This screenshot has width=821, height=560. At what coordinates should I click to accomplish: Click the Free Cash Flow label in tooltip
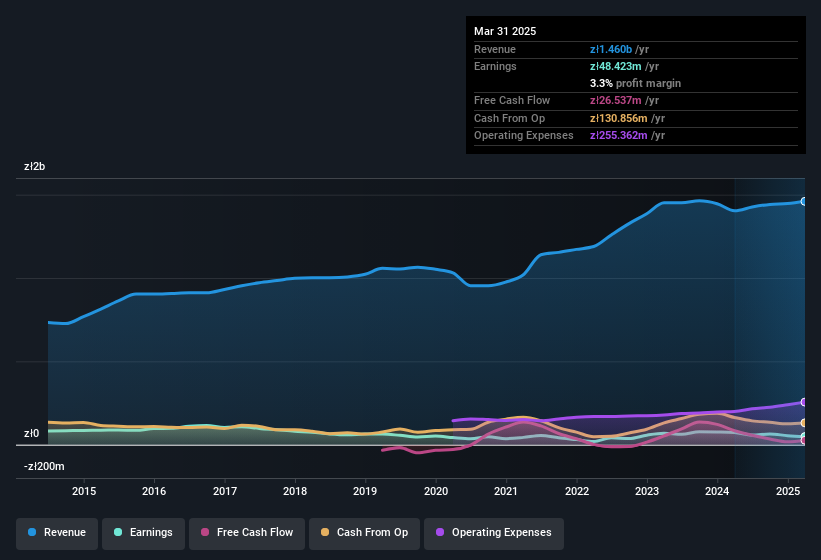coord(512,100)
